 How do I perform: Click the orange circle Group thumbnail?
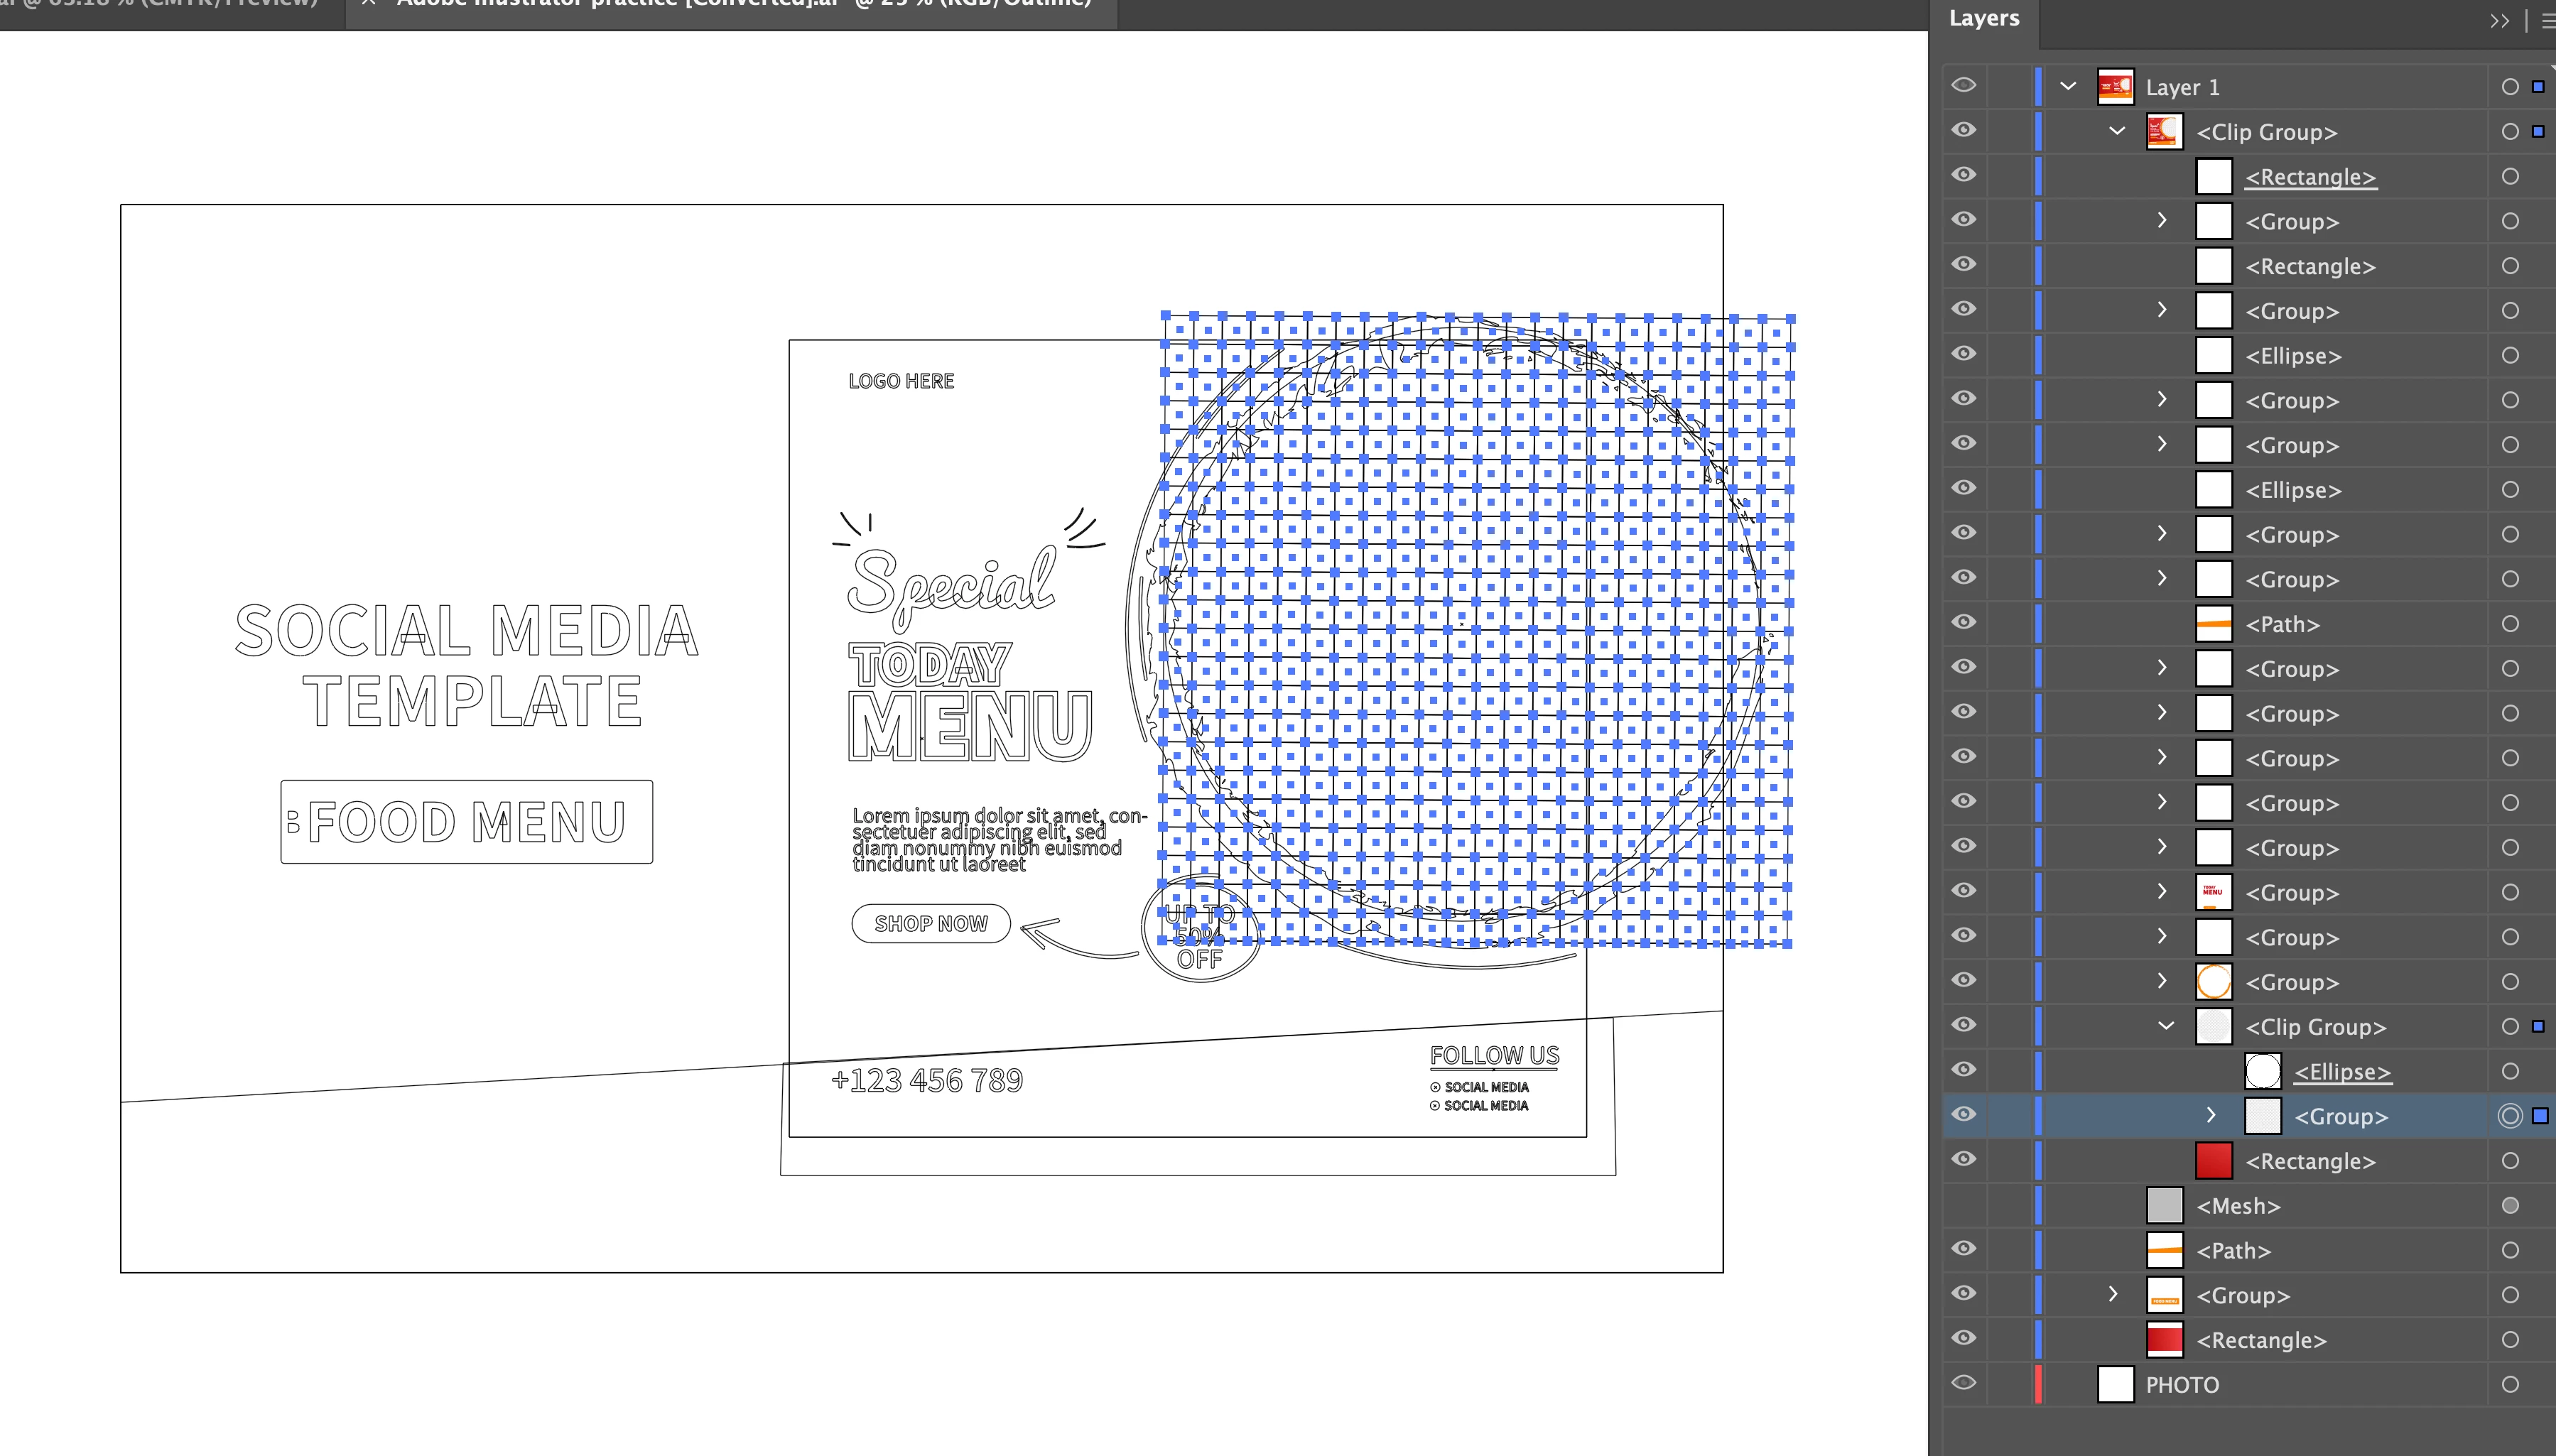(2213, 982)
